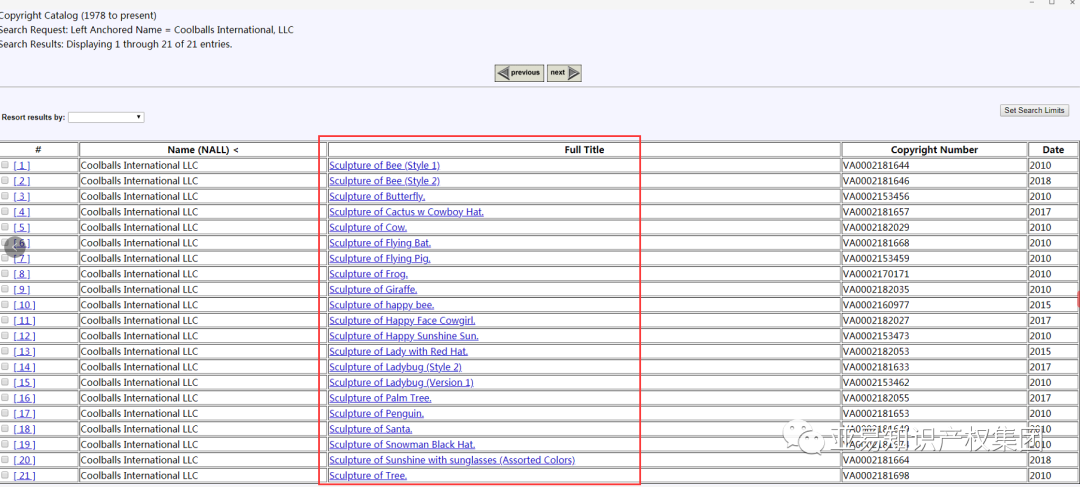Open Sculpture of Tree link
1080x487 pixels.
[x=368, y=475]
